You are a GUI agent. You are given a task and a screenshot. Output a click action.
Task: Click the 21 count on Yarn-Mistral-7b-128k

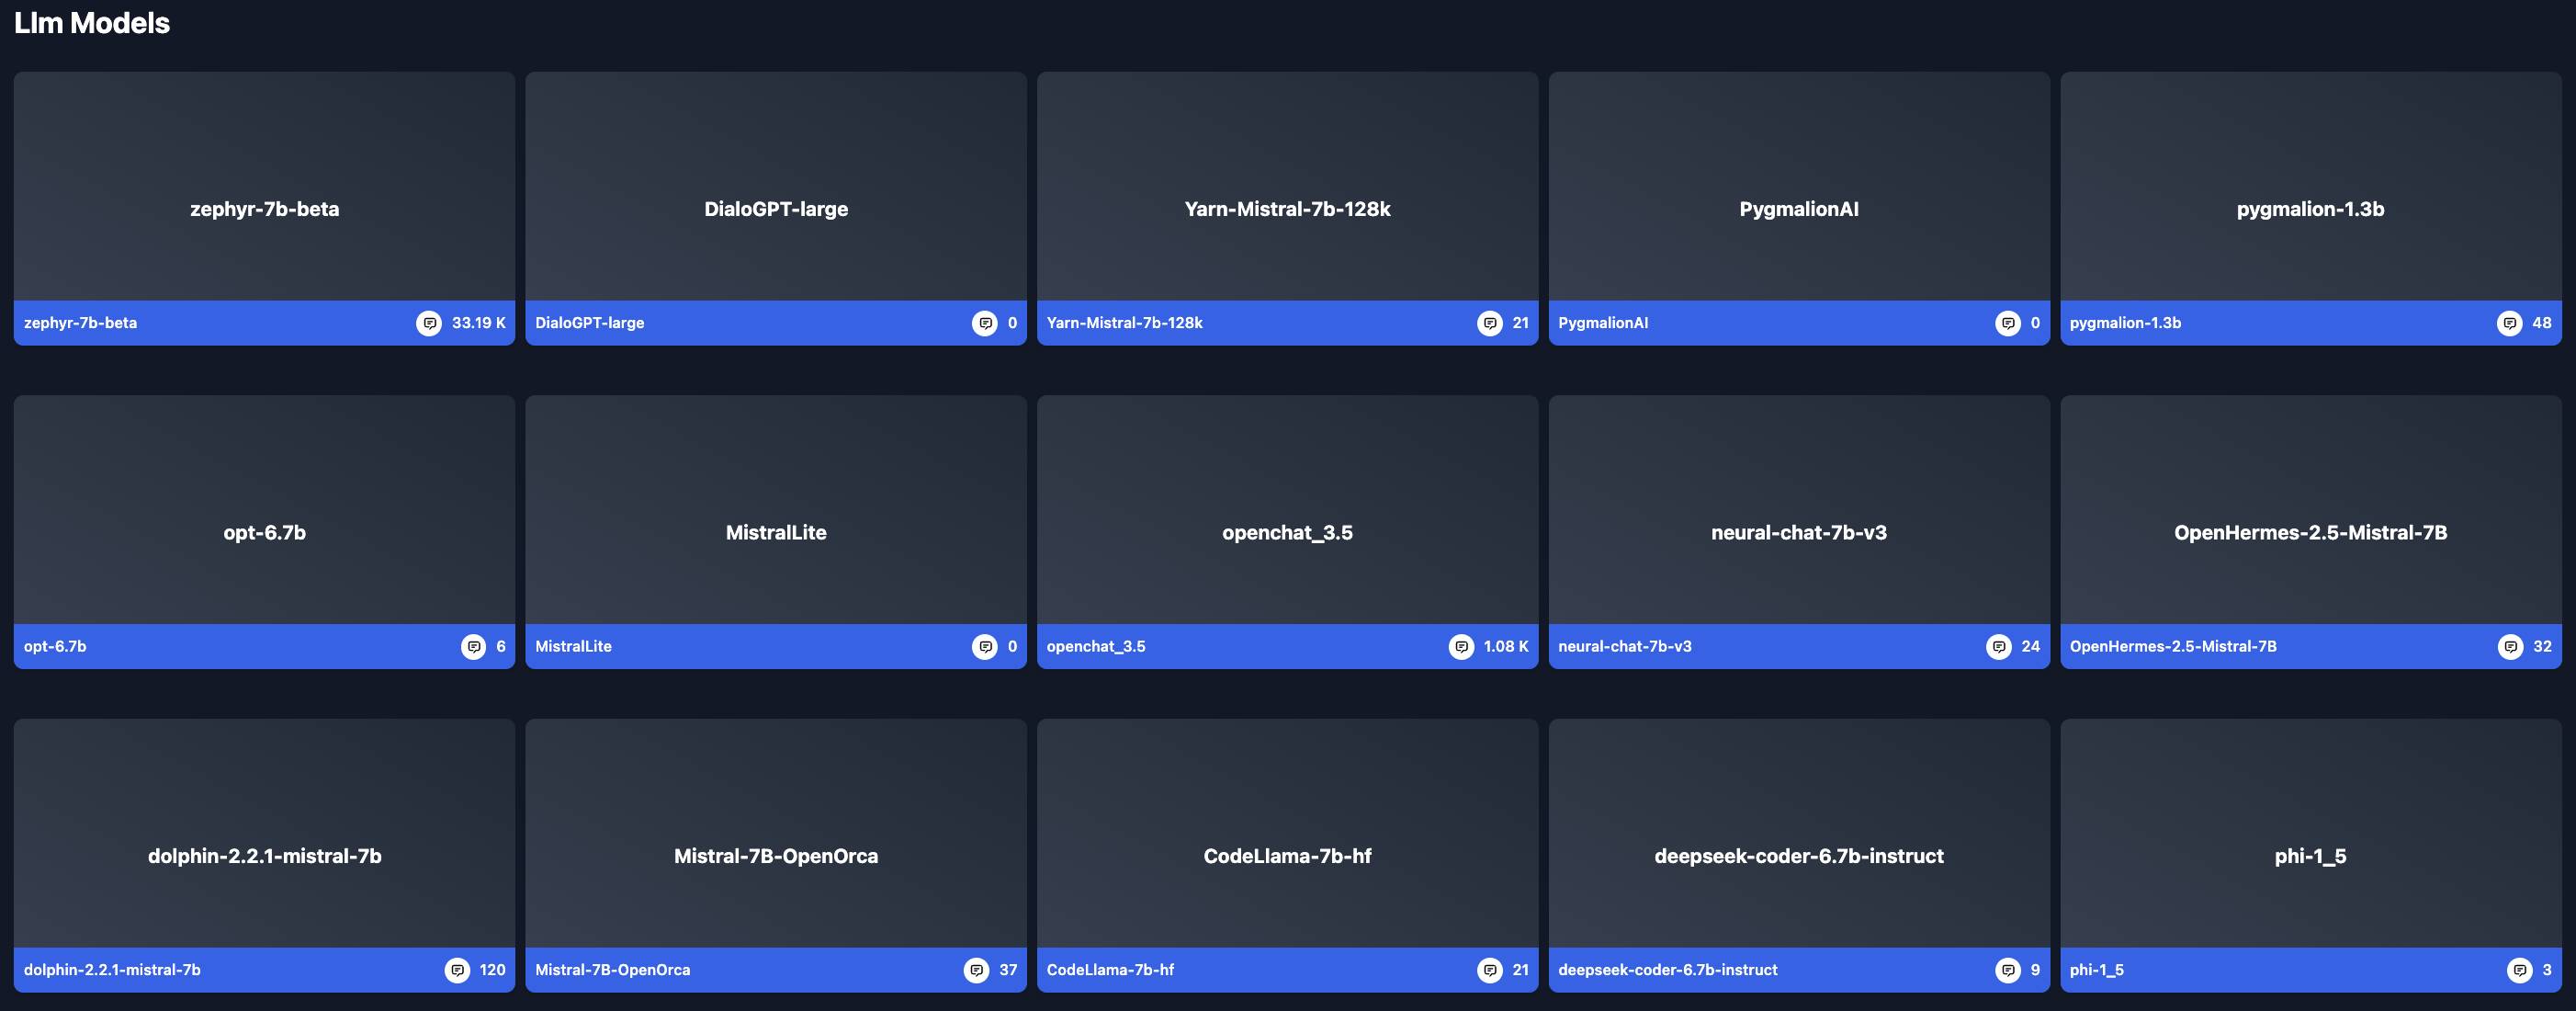tap(1521, 323)
